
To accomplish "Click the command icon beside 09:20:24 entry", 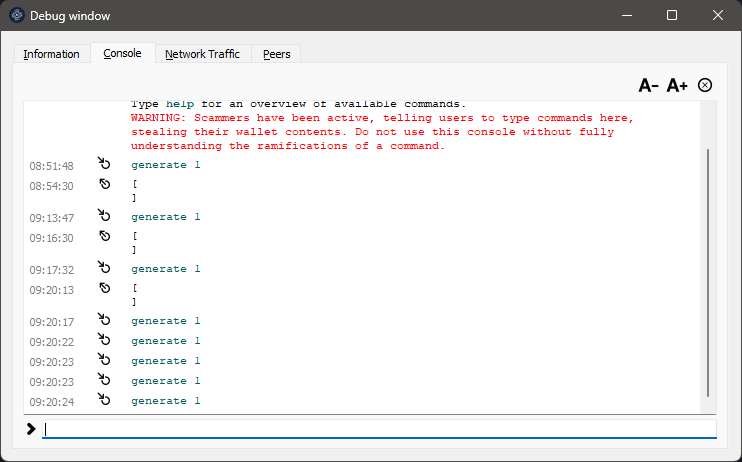I will pos(104,400).
